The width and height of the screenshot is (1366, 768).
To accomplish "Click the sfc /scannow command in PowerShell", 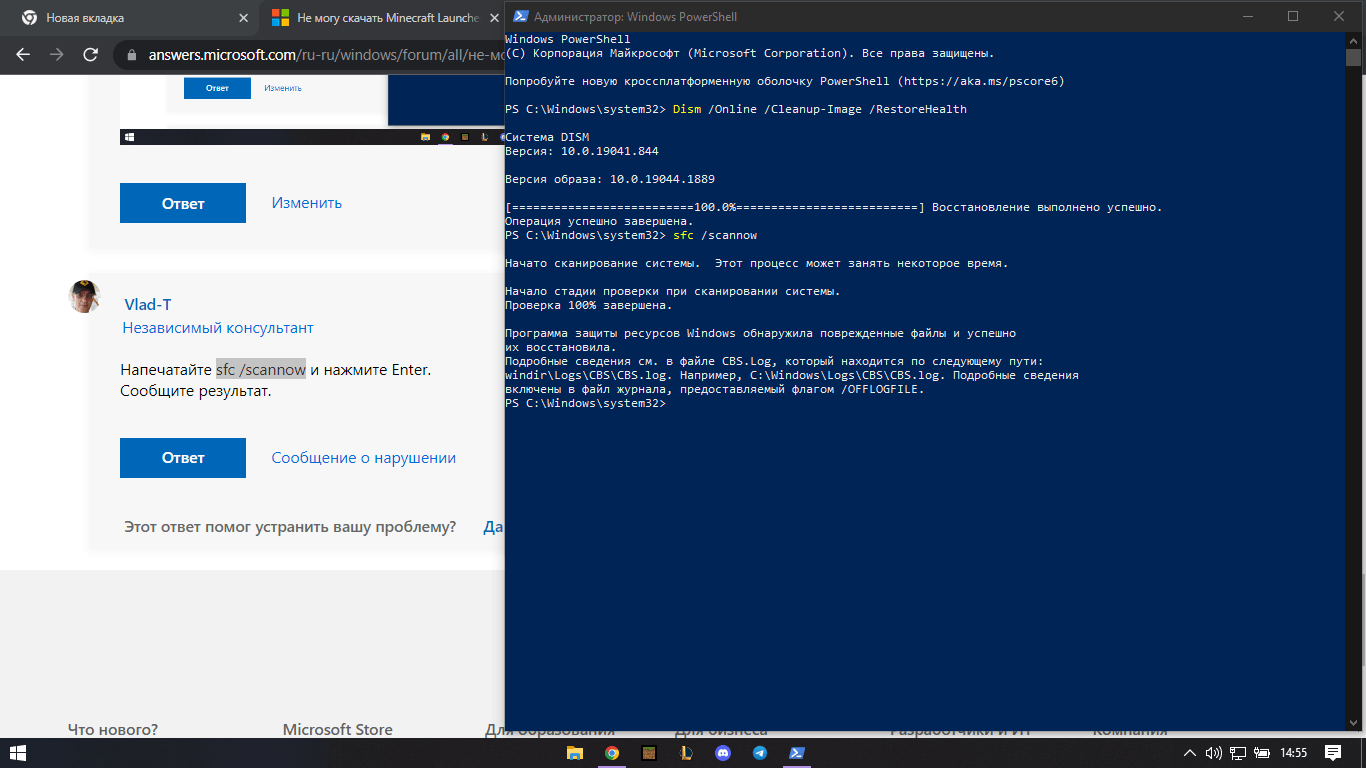I will [715, 236].
